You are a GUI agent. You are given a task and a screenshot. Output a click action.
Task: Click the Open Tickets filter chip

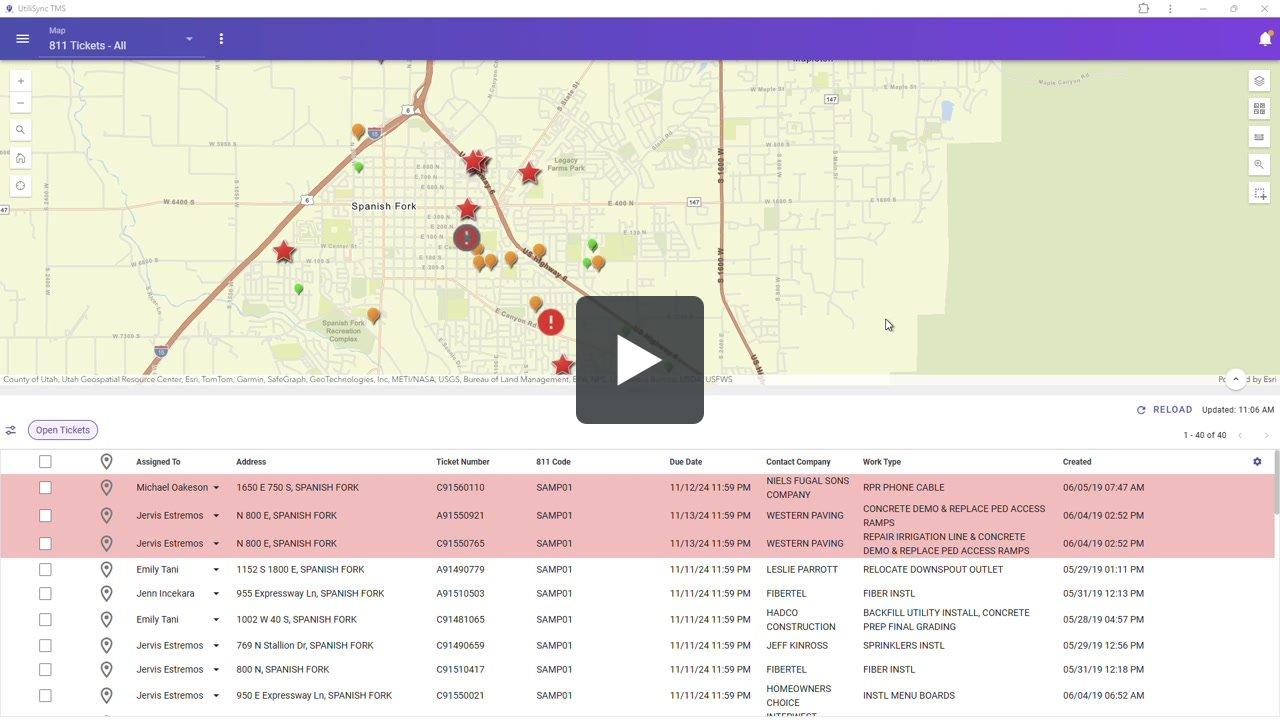(63, 430)
